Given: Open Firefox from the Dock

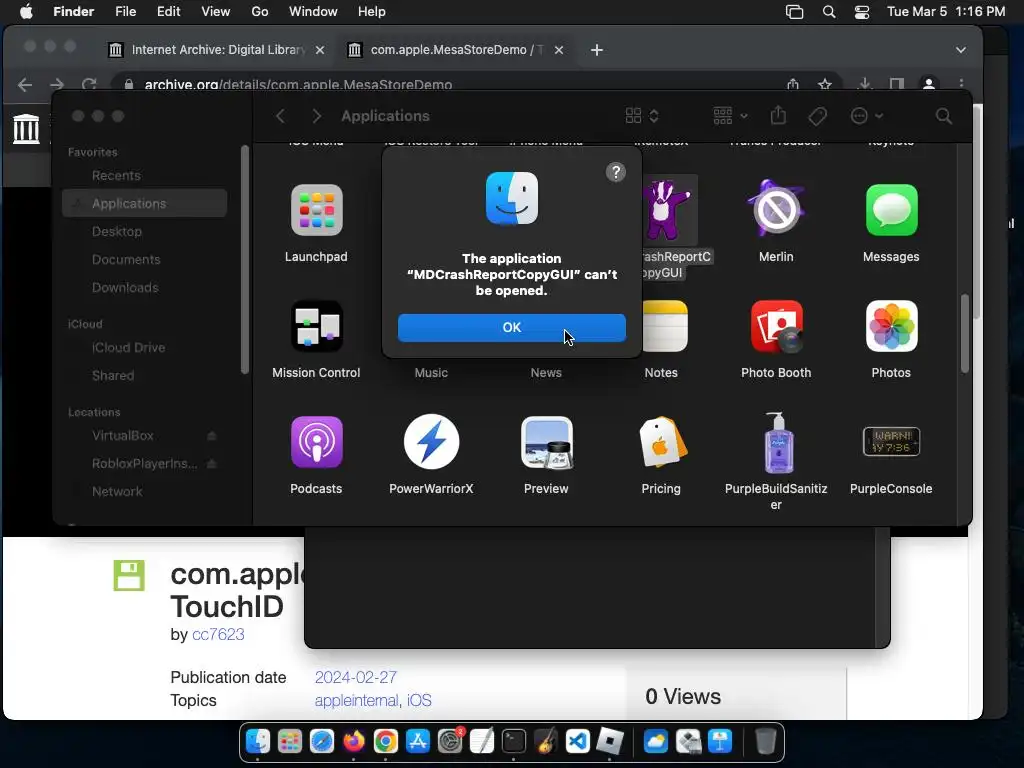Looking at the screenshot, I should 353,741.
